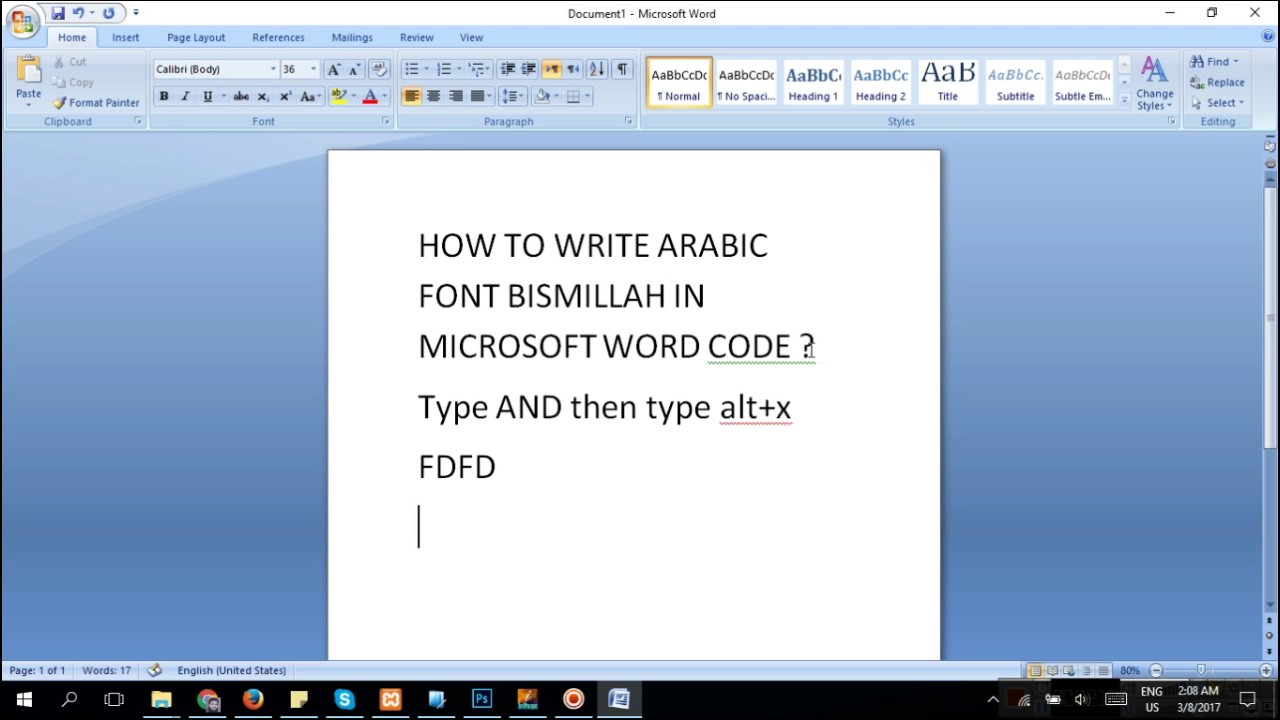Switch to Mailings tab
The width and height of the screenshot is (1280, 720).
352,37
